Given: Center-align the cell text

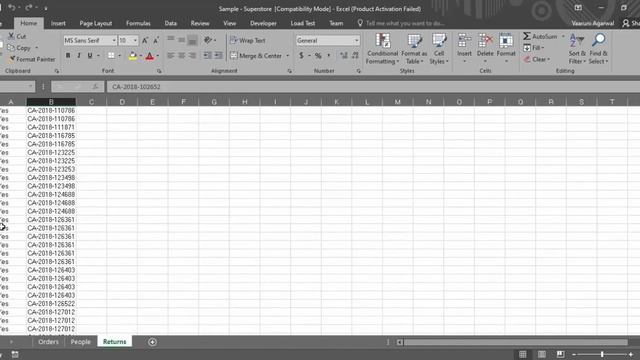Looking at the screenshot, I should pos(181,56).
